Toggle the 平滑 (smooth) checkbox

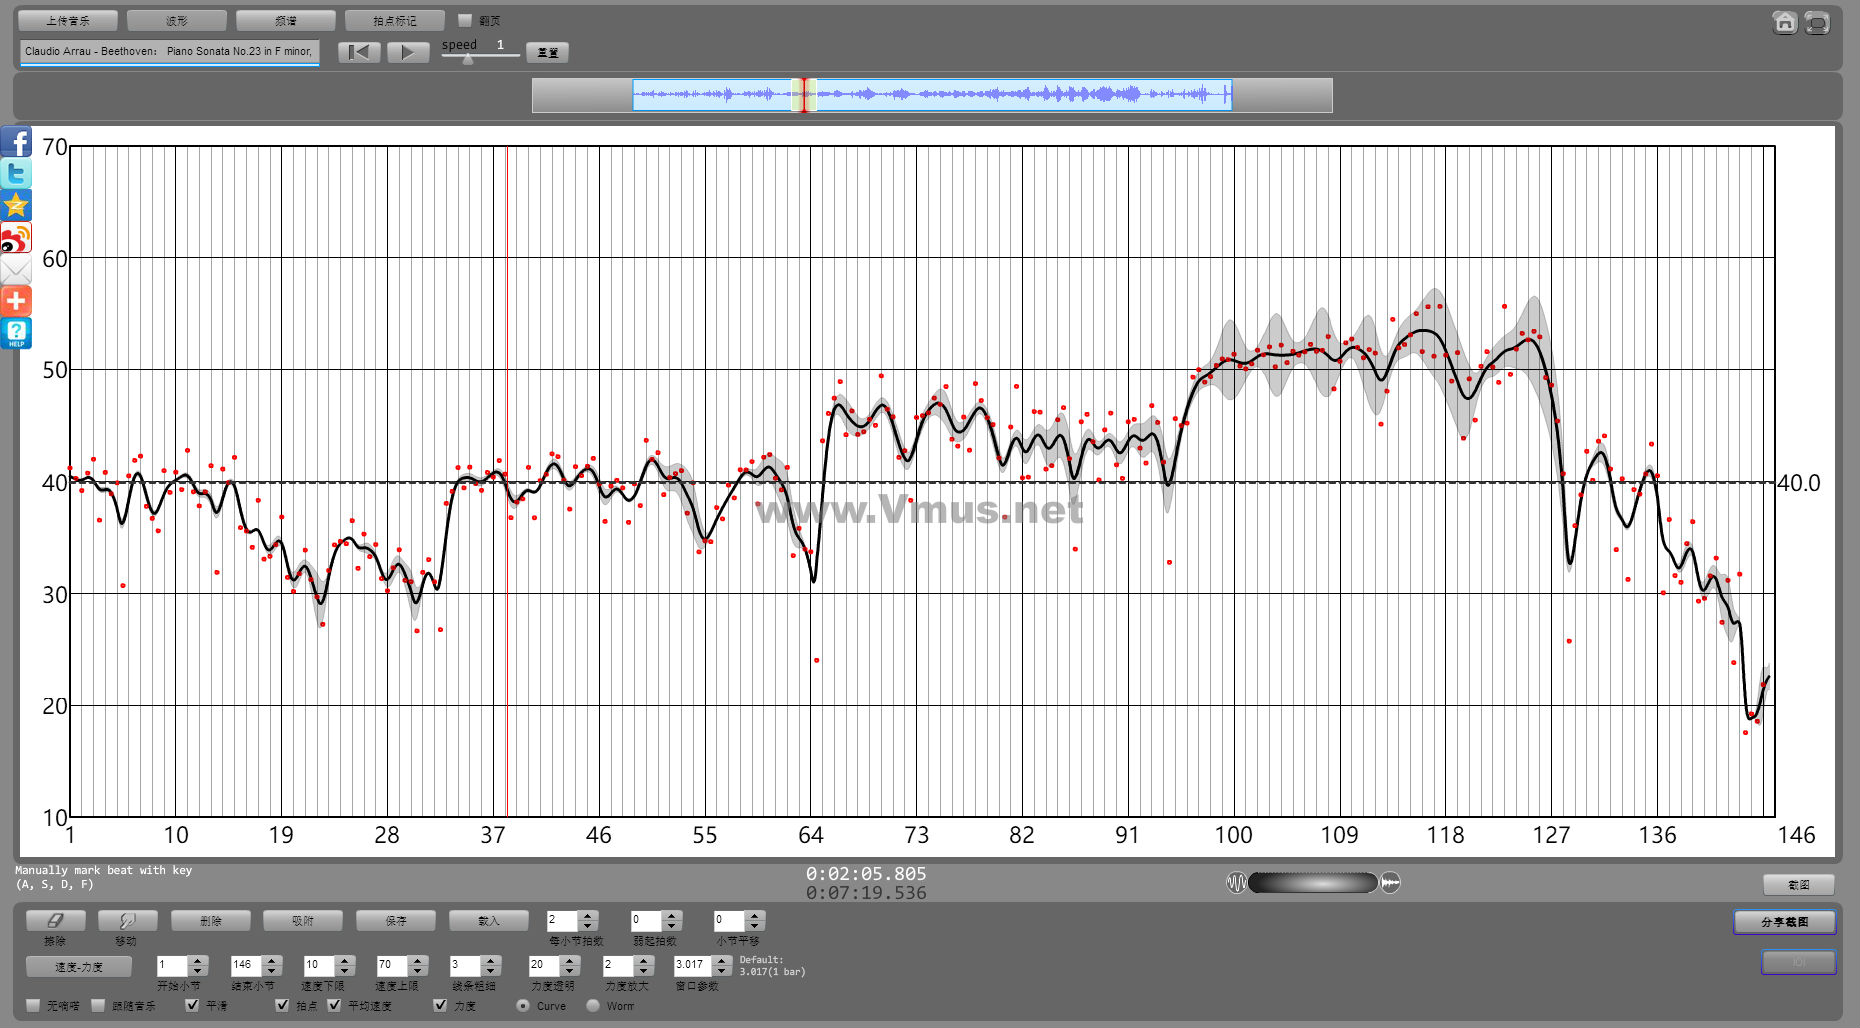click(x=192, y=1005)
